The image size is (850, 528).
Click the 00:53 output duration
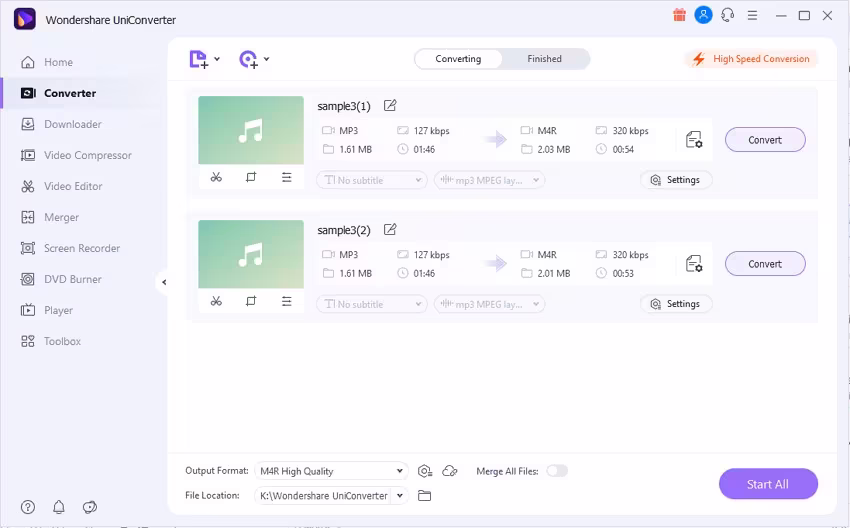click(623, 274)
